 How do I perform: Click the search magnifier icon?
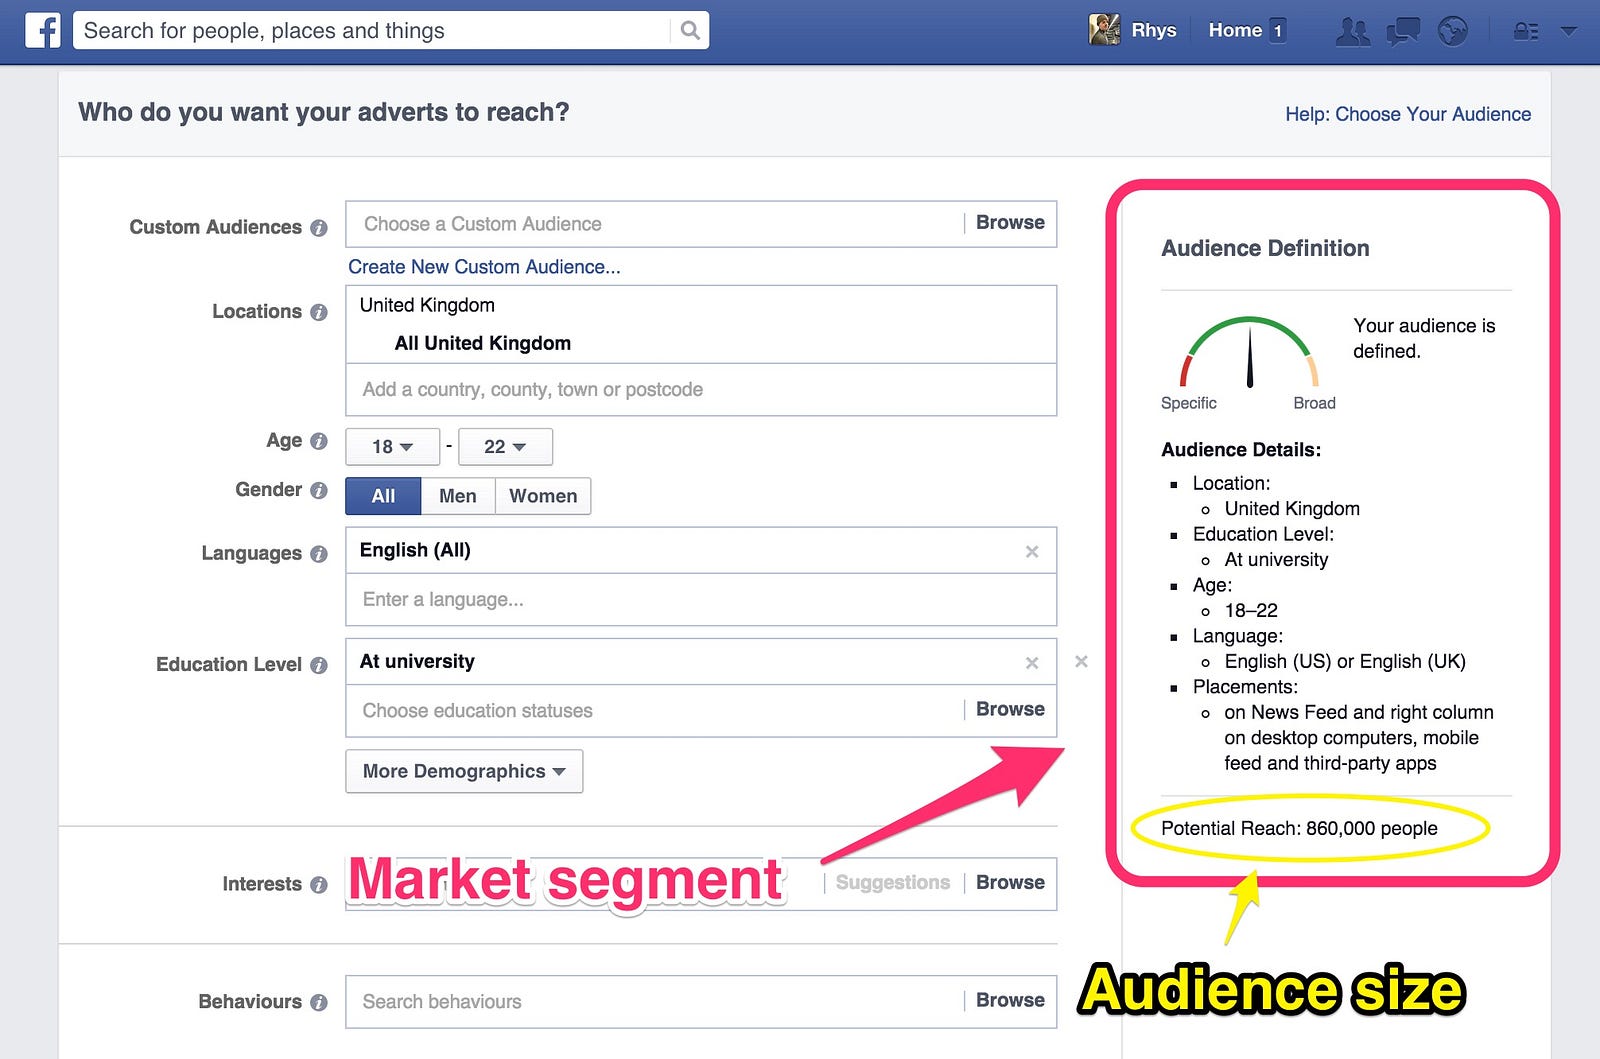[690, 30]
